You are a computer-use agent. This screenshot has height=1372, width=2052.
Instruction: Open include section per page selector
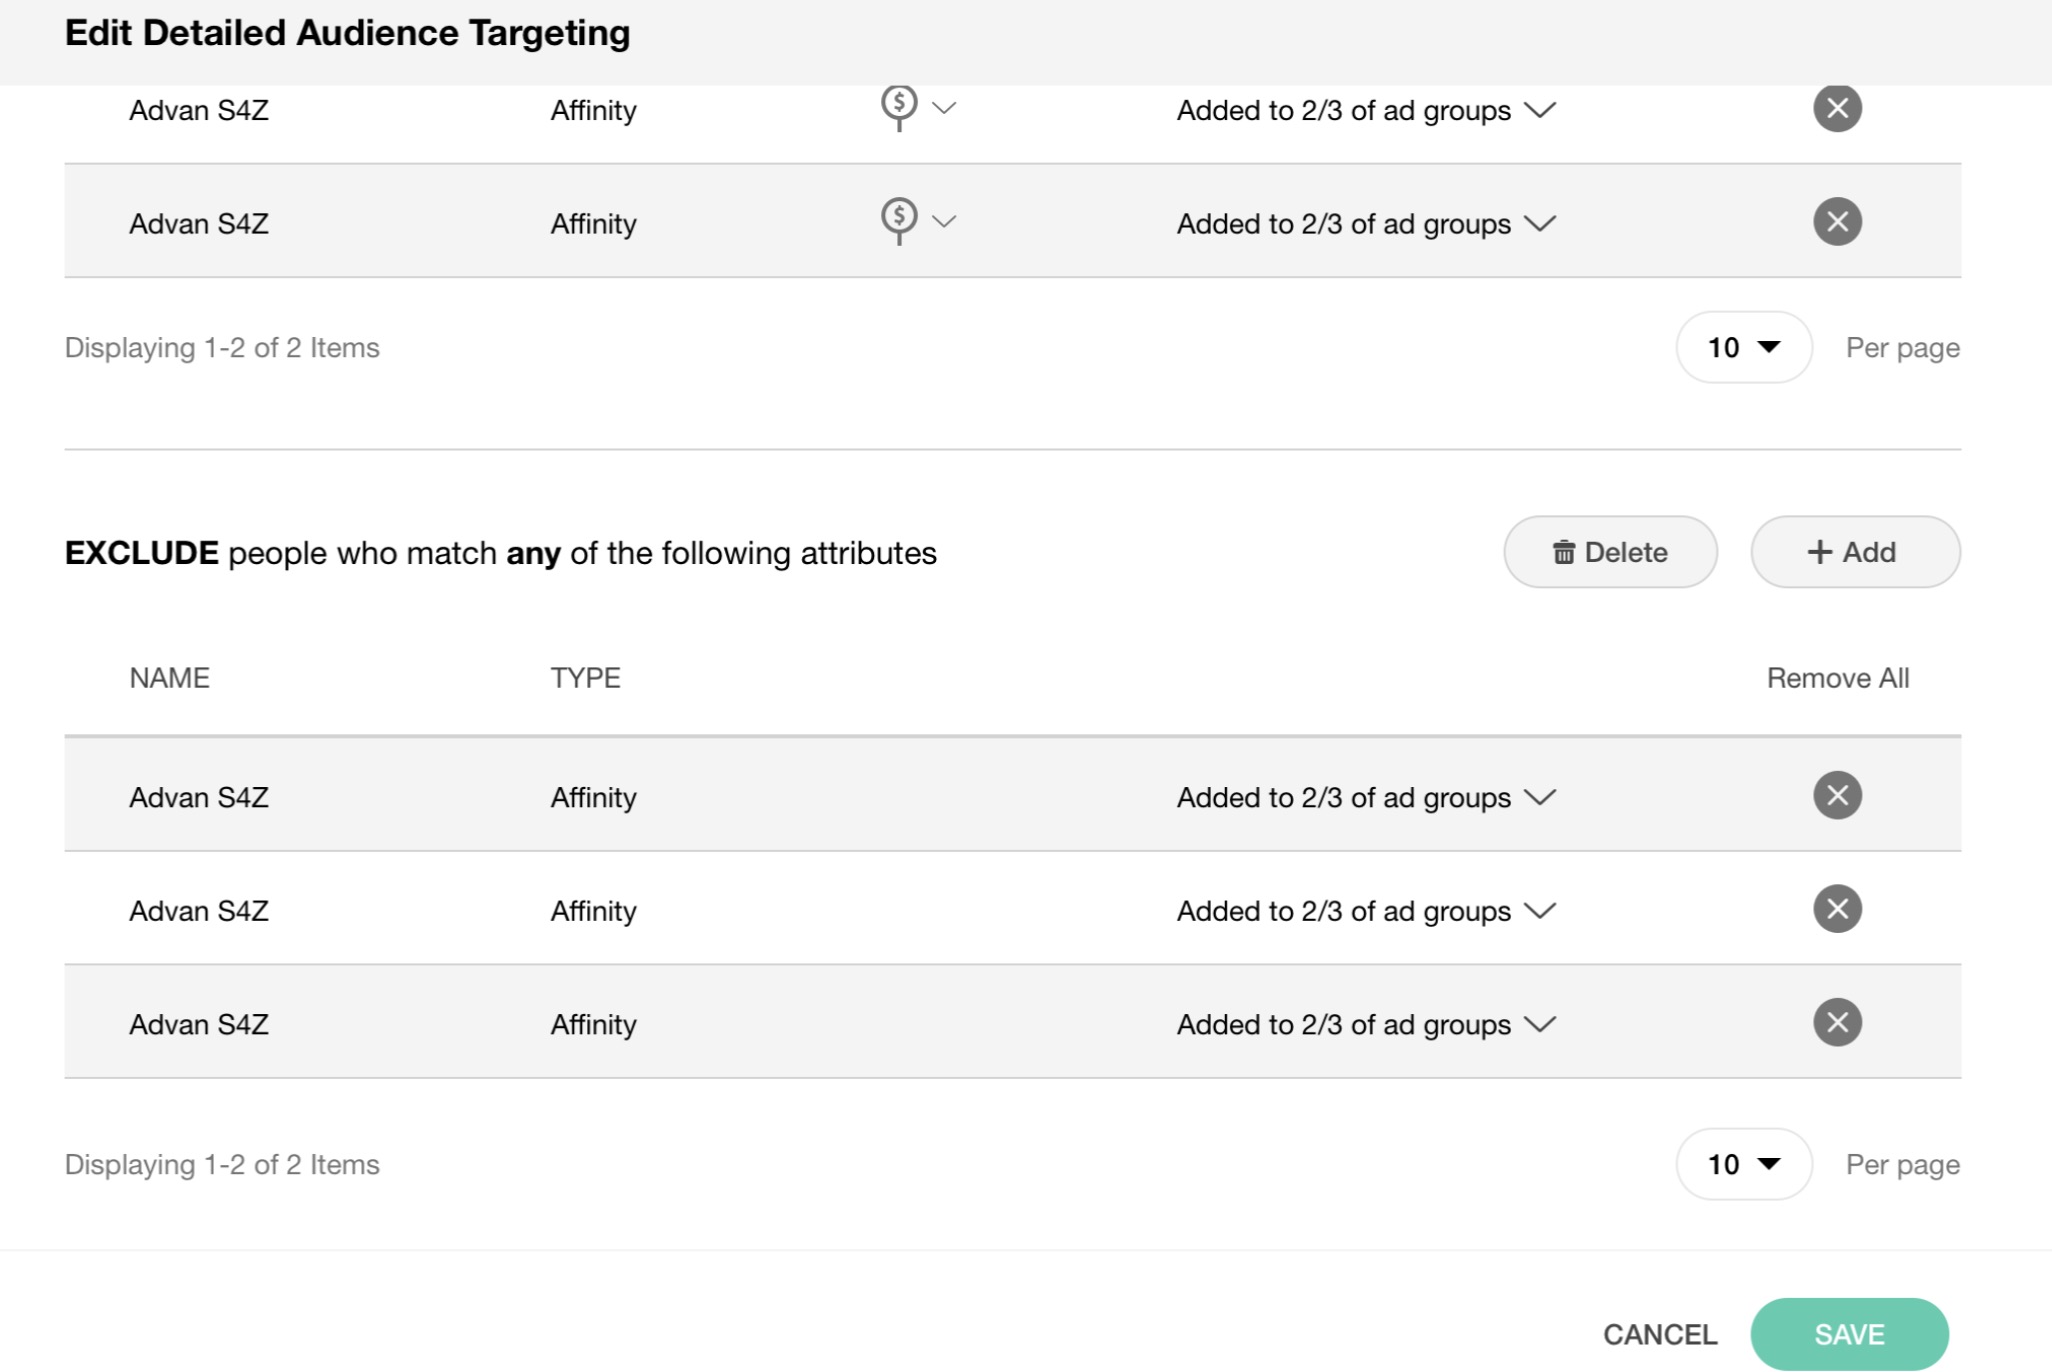(1743, 348)
